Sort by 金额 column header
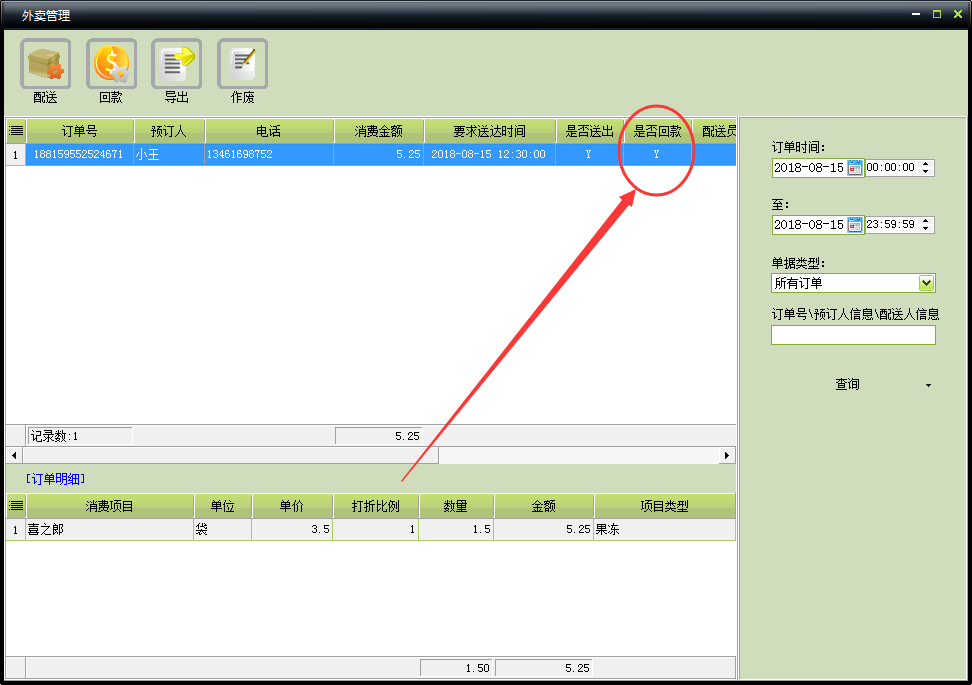Image resolution: width=972 pixels, height=685 pixels. pos(544,506)
